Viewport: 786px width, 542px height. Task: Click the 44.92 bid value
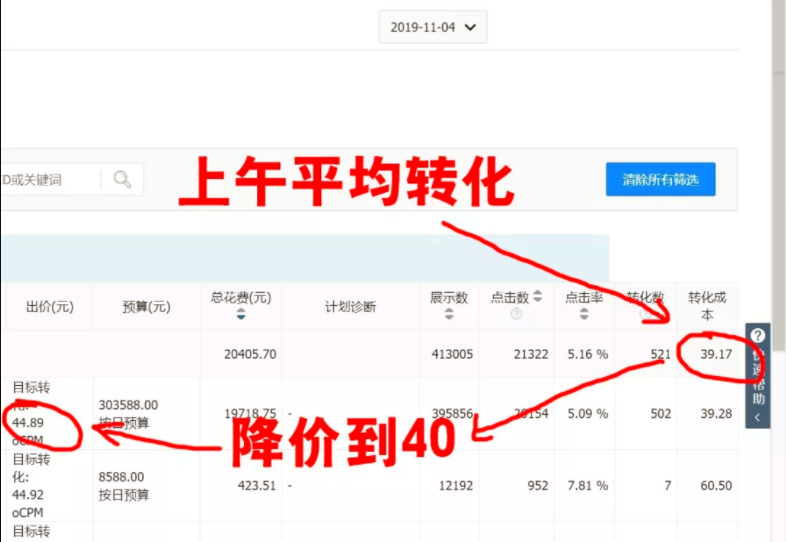click(x=28, y=495)
